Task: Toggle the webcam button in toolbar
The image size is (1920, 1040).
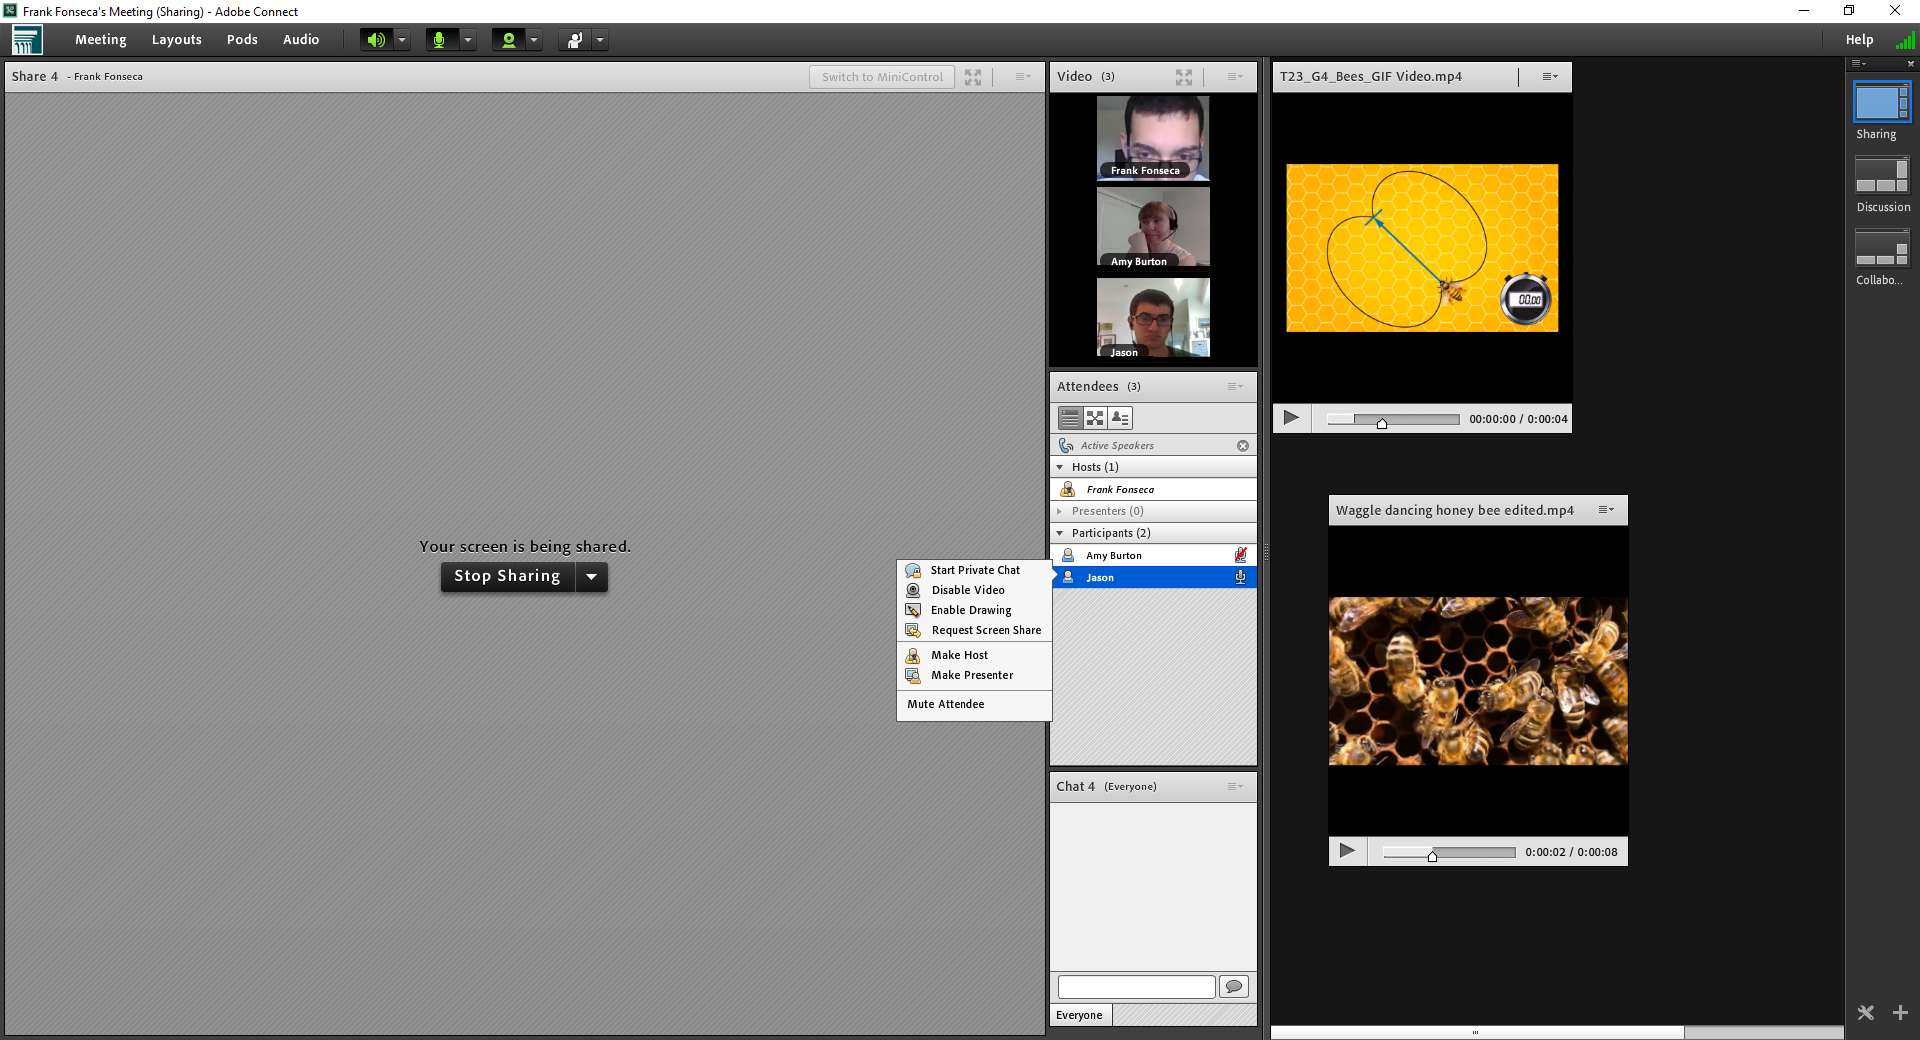Action: tap(508, 40)
